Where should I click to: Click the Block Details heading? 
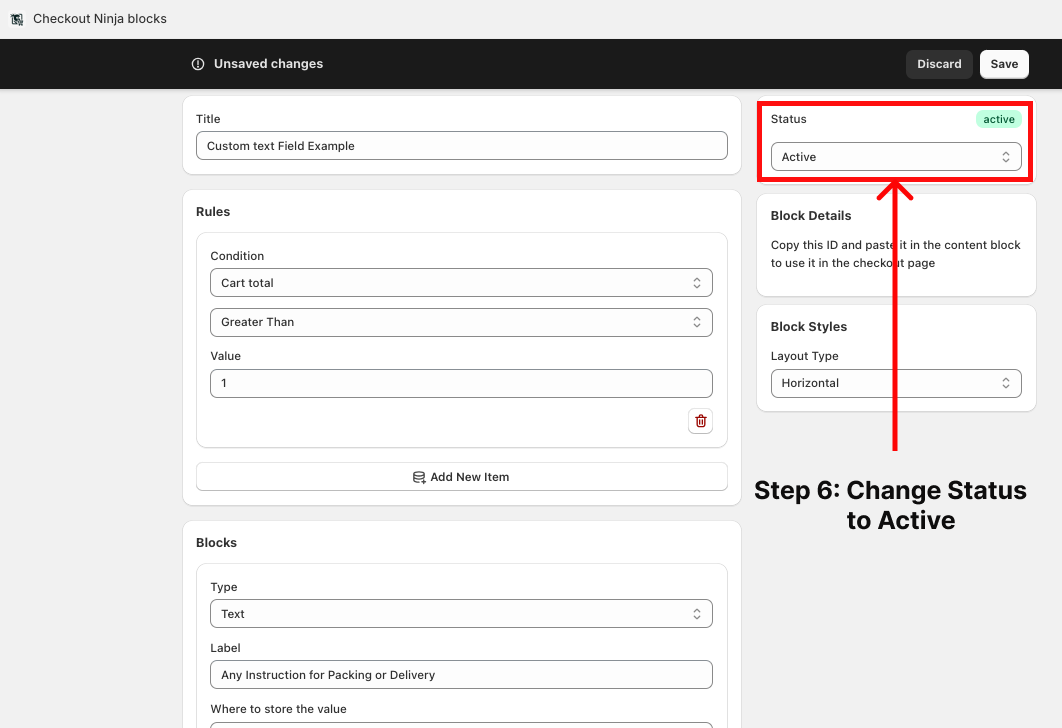(810, 216)
